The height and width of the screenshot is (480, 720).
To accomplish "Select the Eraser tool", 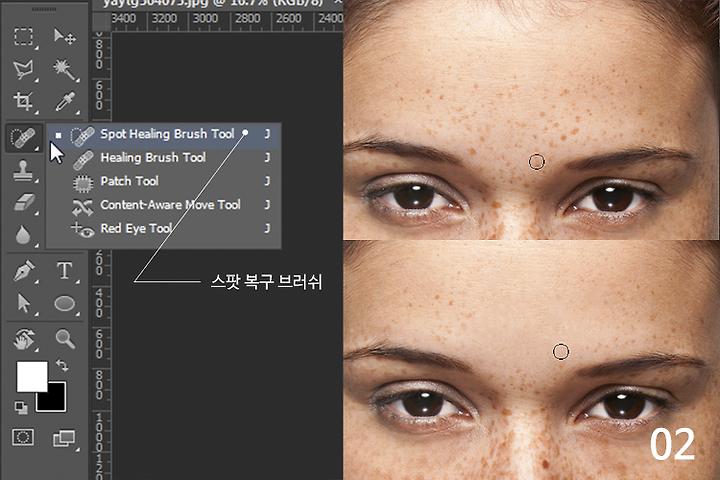I will 23,203.
